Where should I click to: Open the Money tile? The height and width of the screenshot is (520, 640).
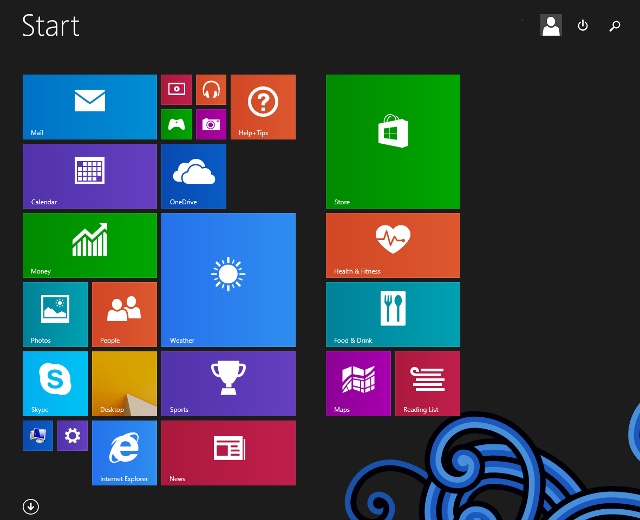tap(90, 245)
